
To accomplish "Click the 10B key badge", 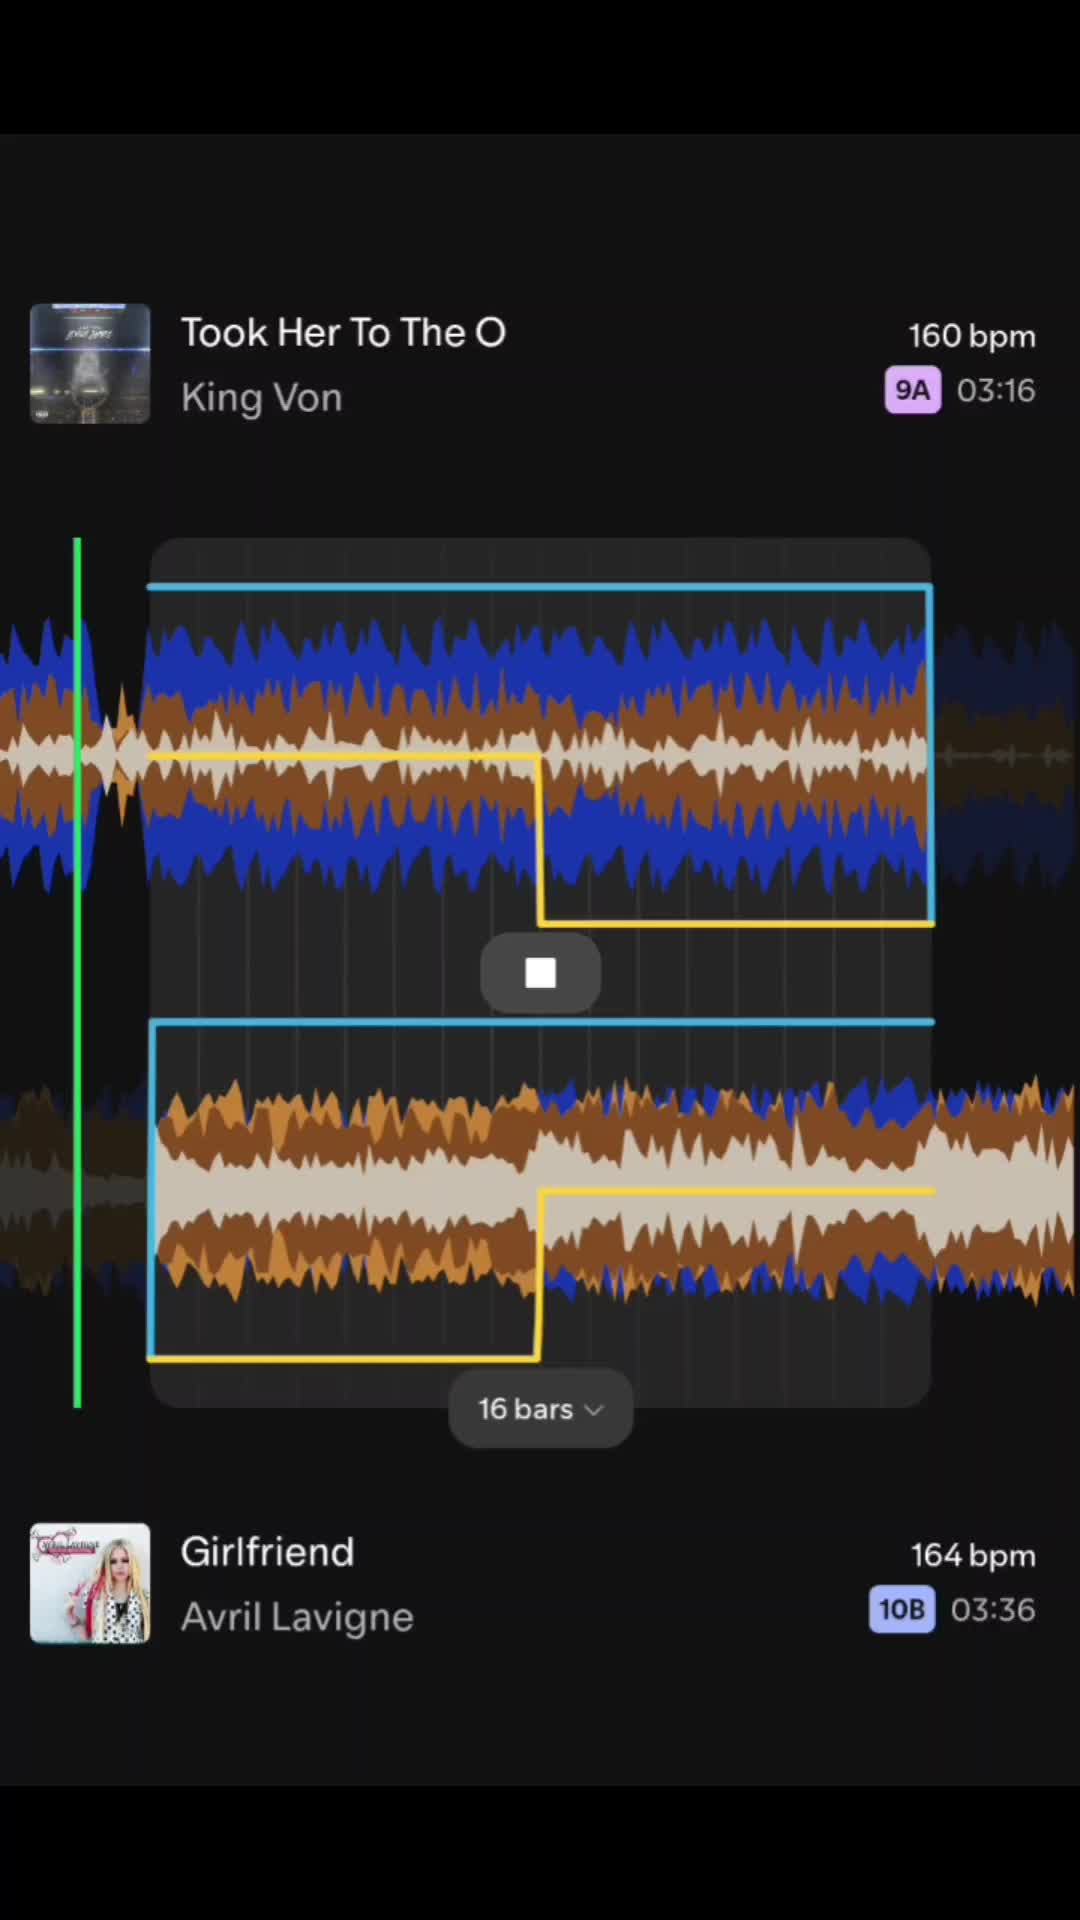I will (902, 1609).
